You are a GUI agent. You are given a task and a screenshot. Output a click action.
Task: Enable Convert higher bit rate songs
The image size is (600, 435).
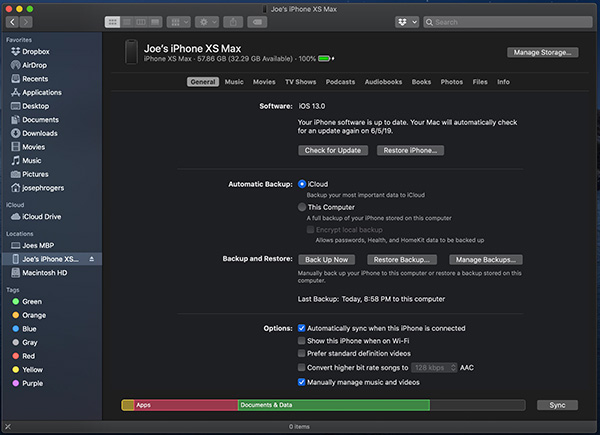(x=302, y=367)
